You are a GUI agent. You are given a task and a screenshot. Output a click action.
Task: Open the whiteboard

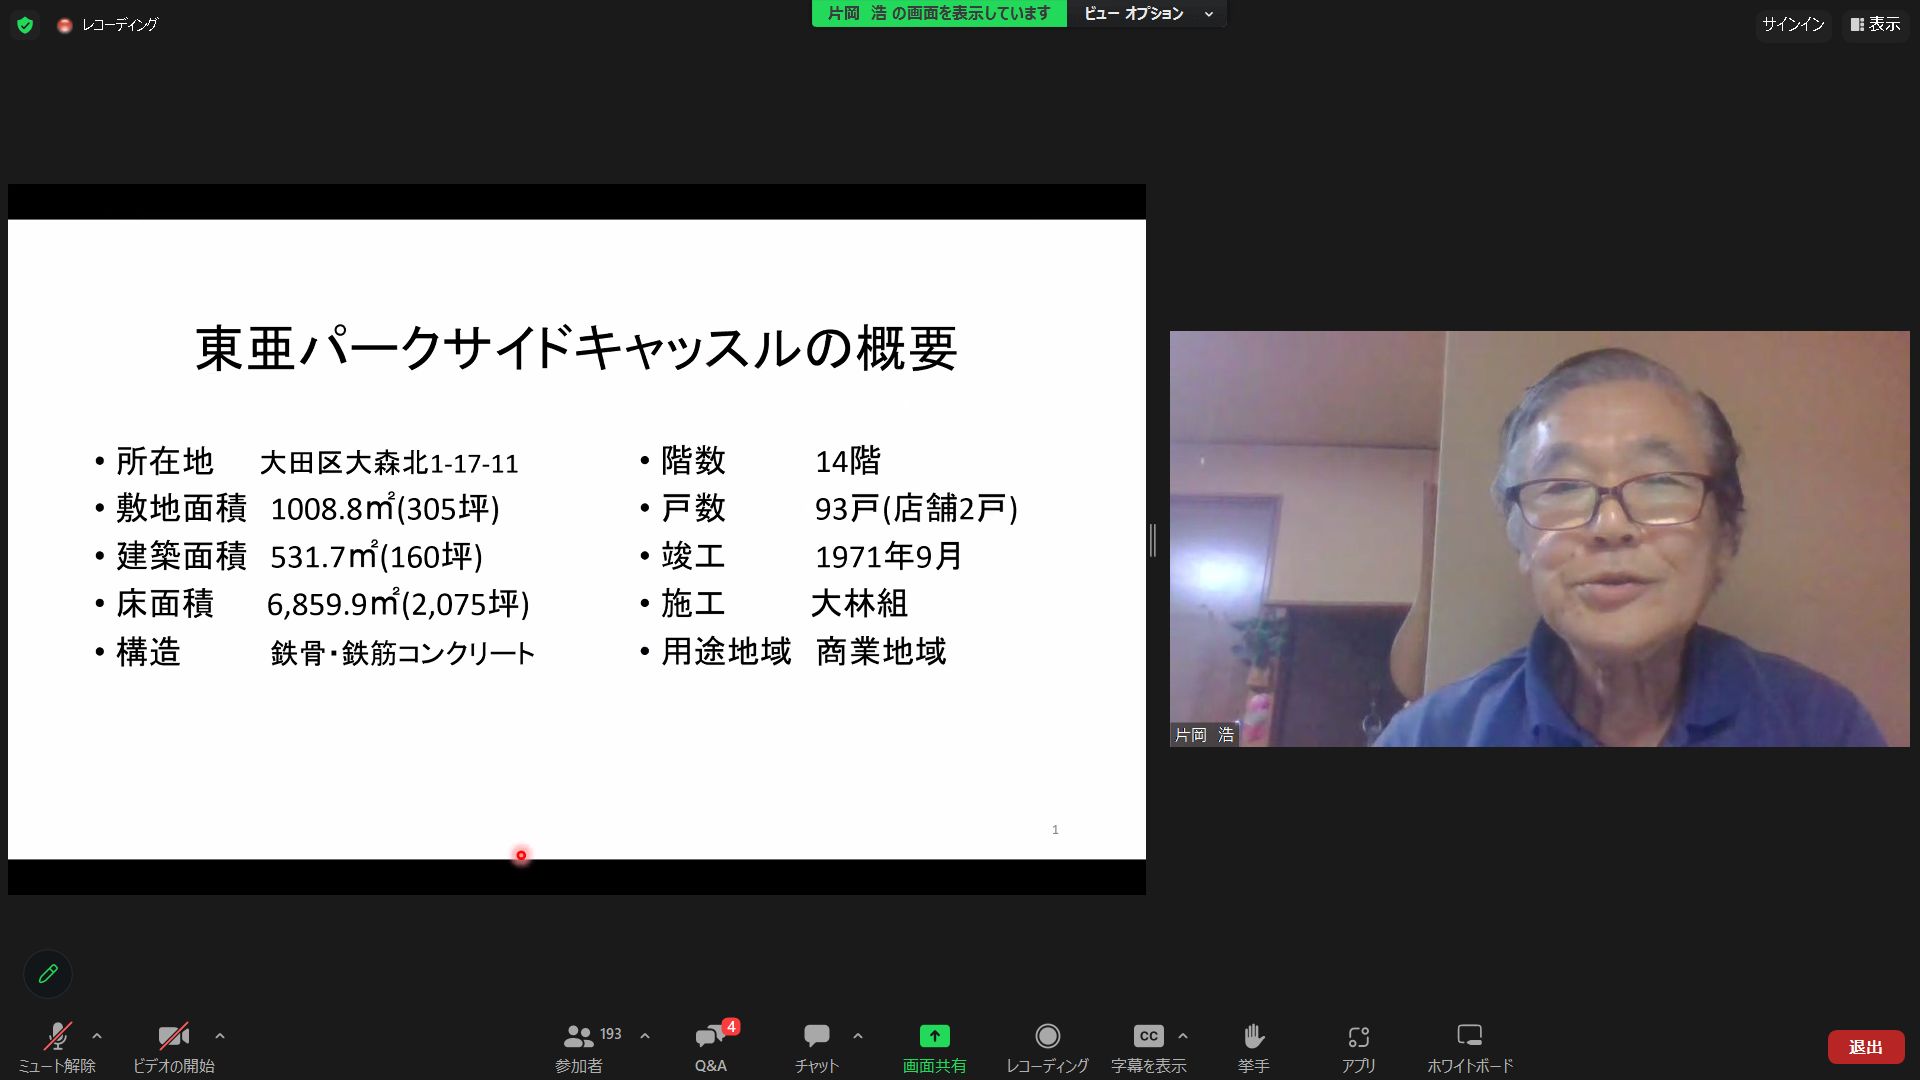coord(1470,1046)
